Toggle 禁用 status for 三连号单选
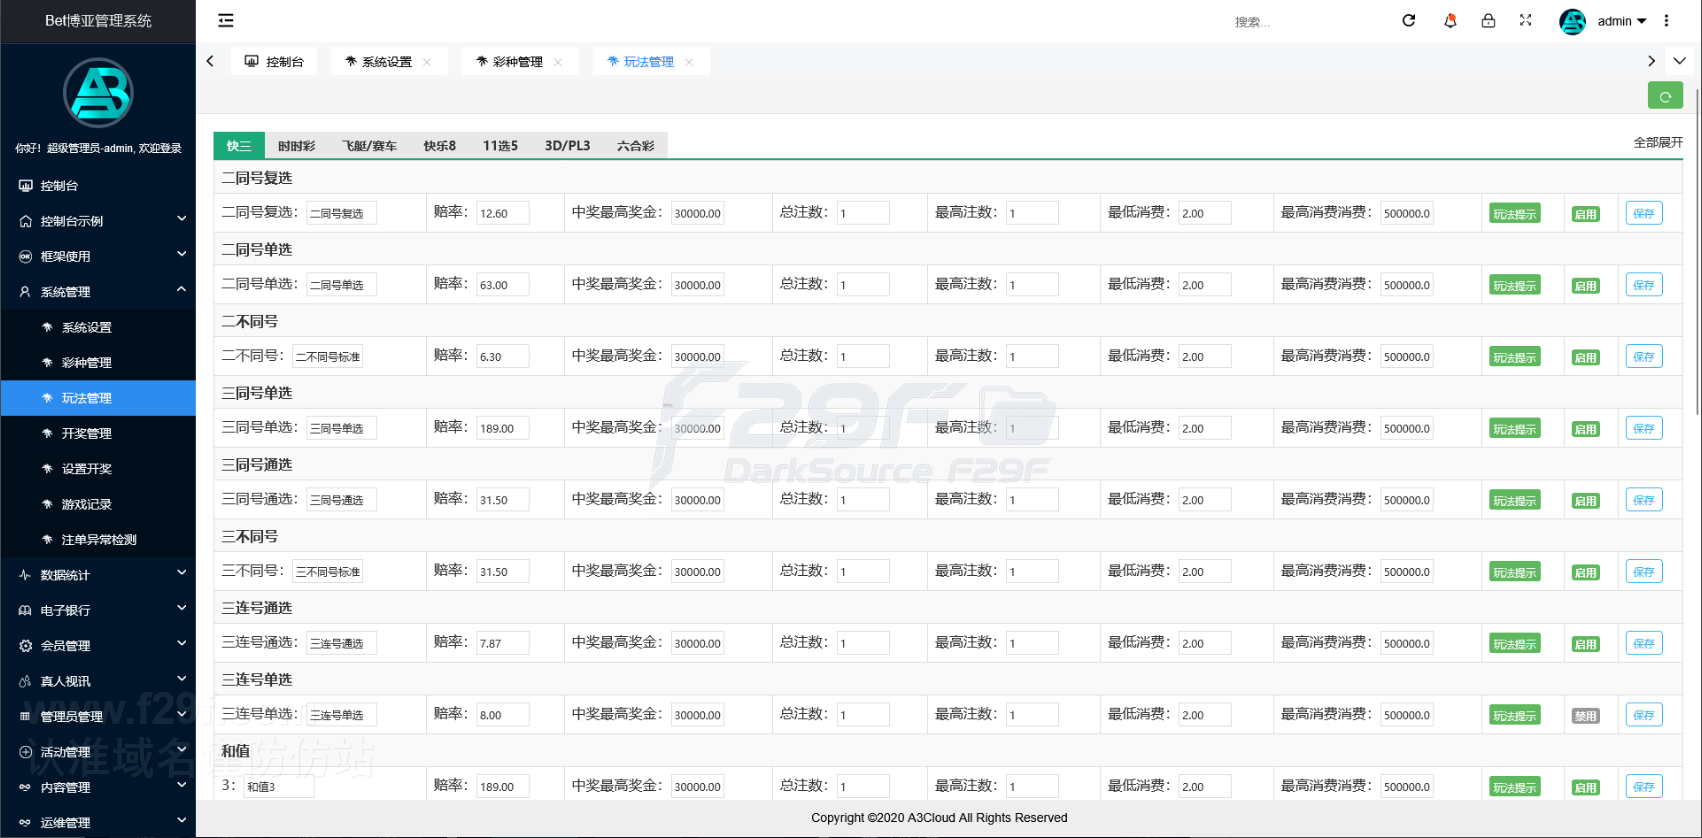This screenshot has height=838, width=1702. [1585, 716]
